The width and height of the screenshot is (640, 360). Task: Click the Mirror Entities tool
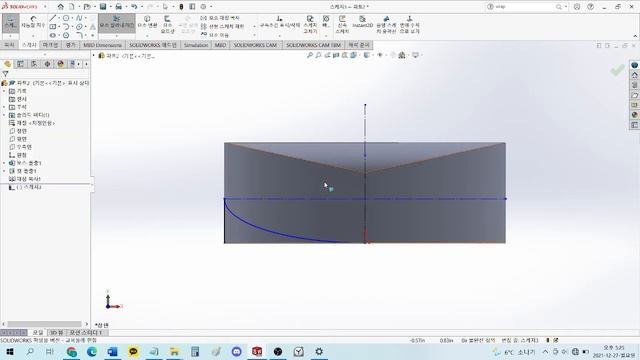220,18
